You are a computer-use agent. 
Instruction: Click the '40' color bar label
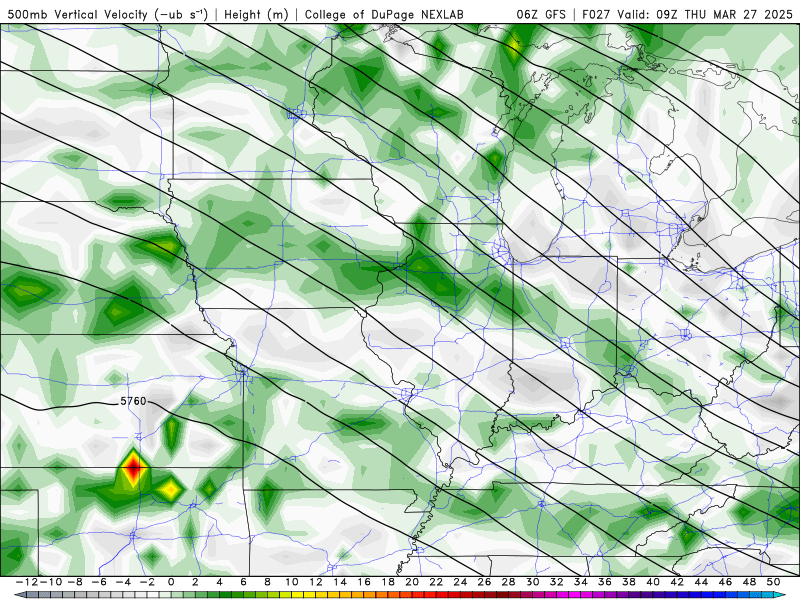tap(653, 582)
